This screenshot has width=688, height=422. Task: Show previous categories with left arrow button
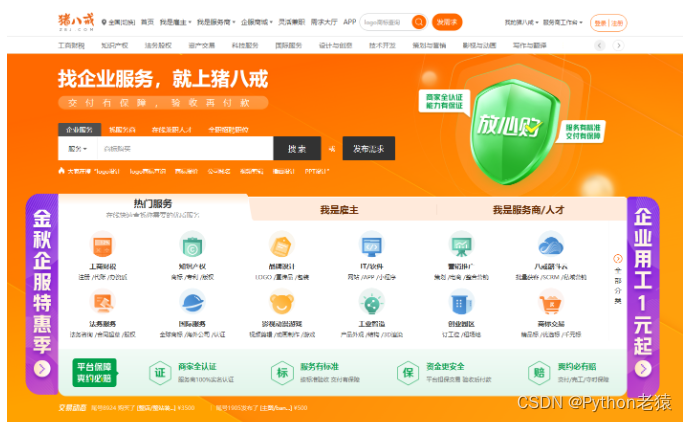click(x=600, y=45)
